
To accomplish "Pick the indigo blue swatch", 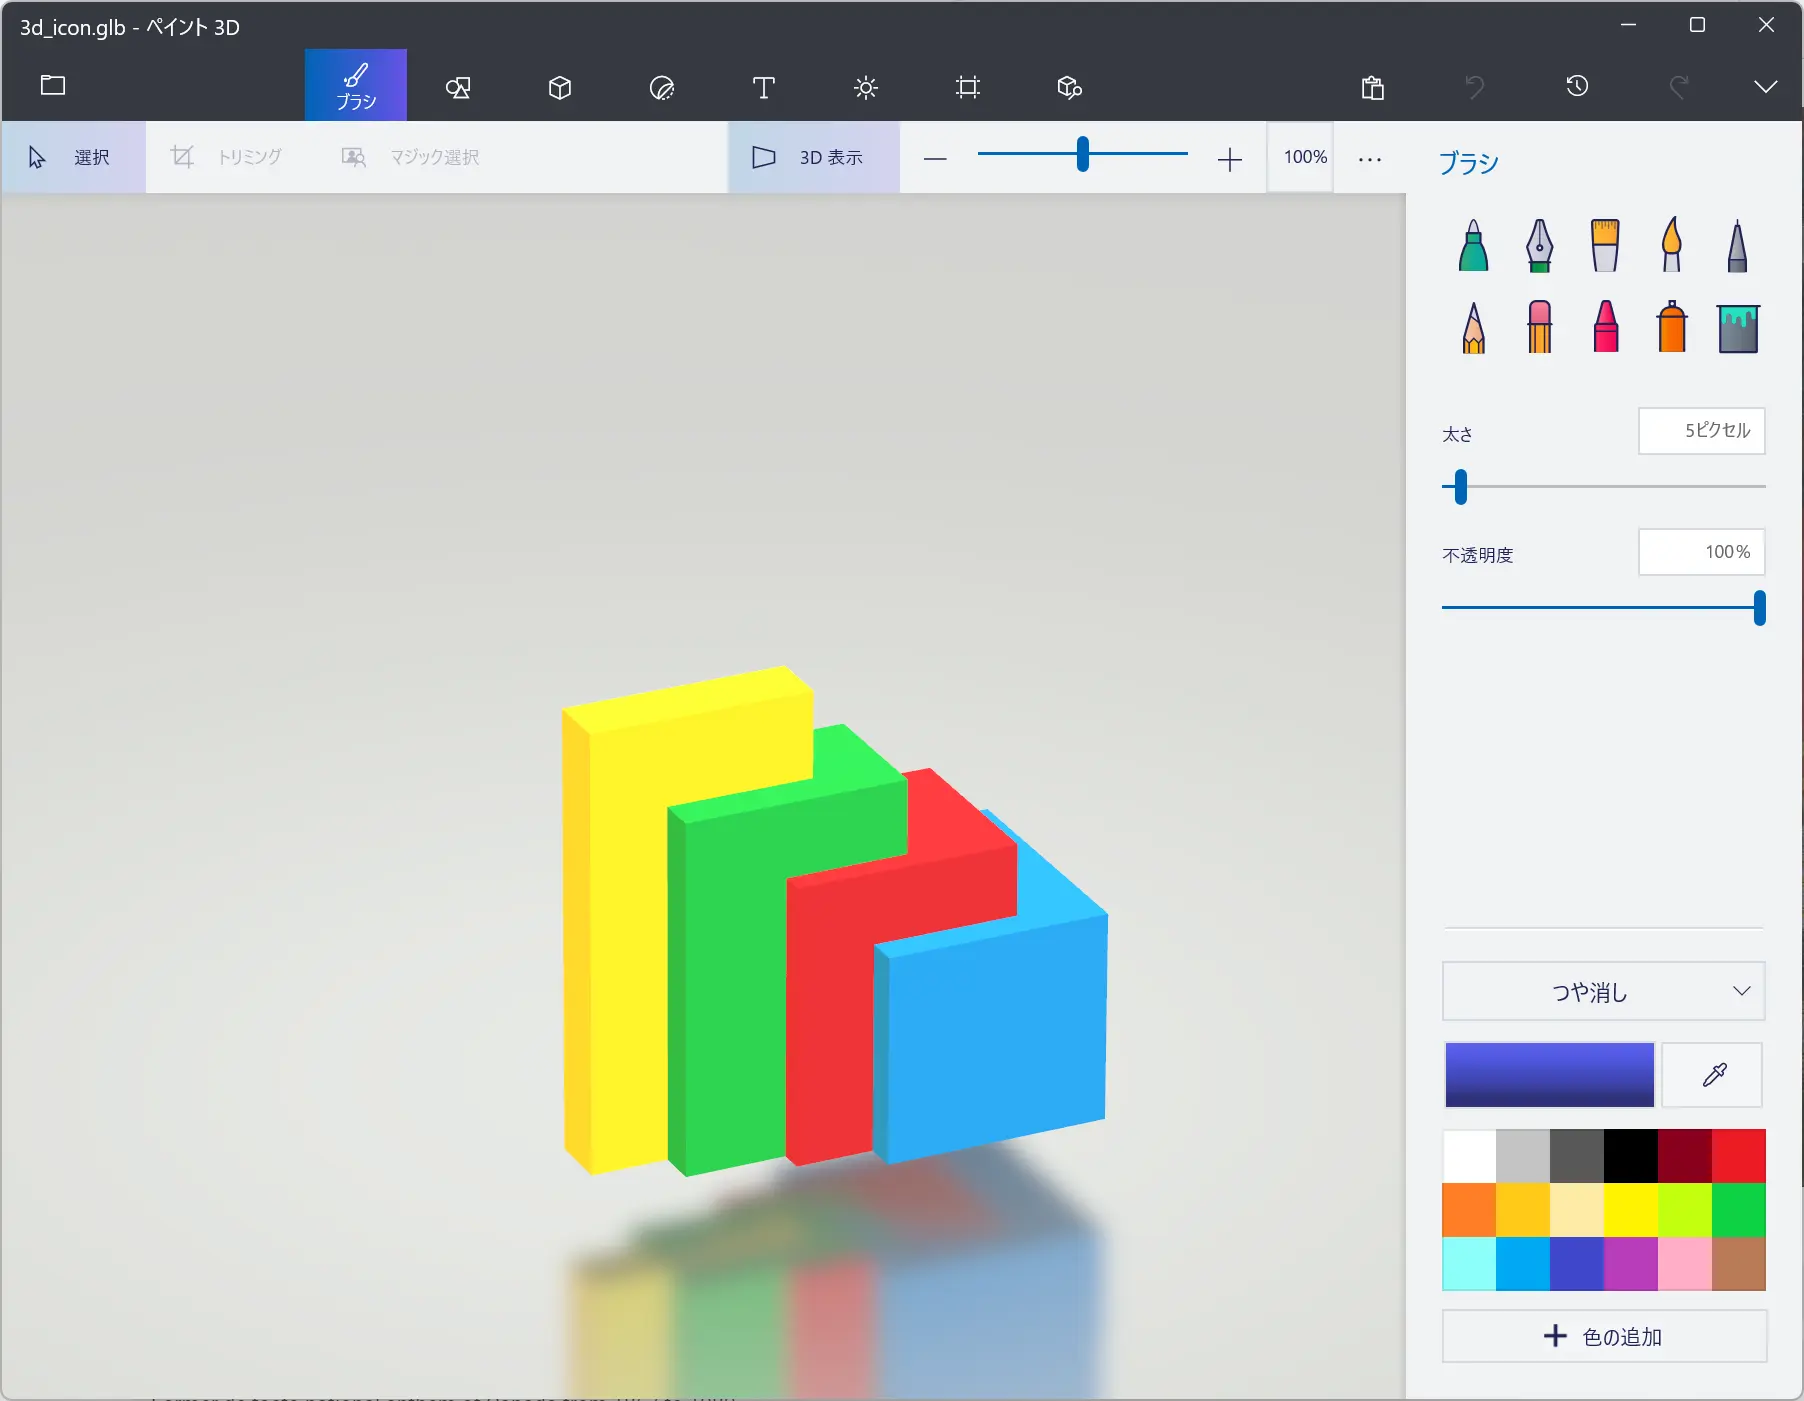I will pos(1578,1264).
